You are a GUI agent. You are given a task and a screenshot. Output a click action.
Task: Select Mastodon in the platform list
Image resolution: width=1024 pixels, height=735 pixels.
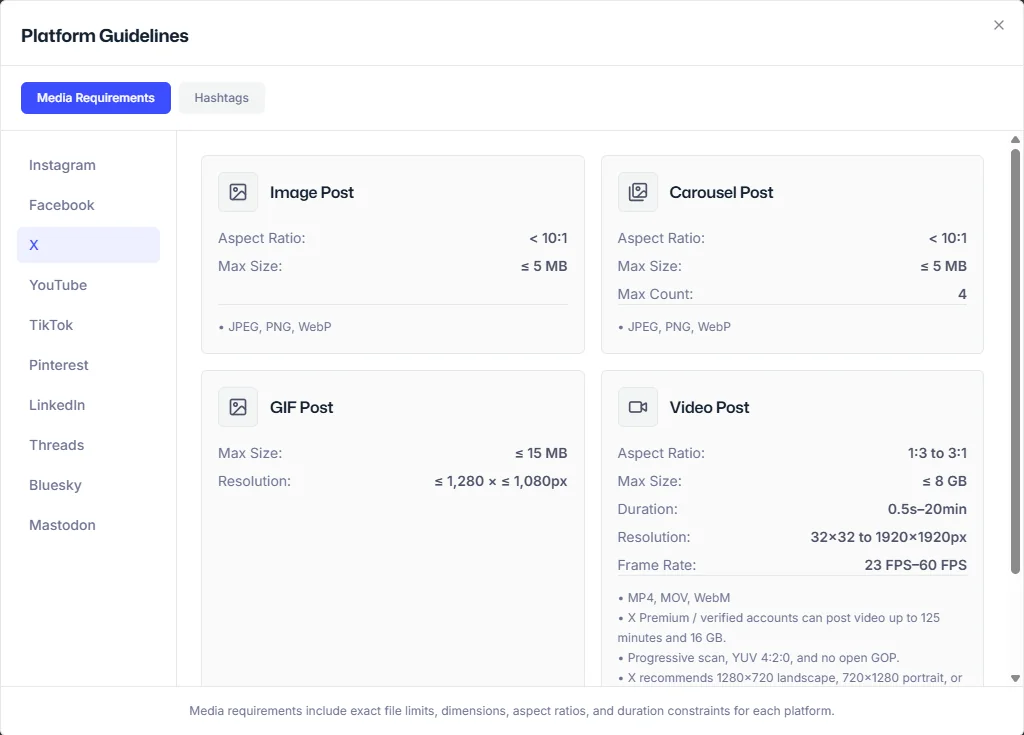tap(88, 525)
